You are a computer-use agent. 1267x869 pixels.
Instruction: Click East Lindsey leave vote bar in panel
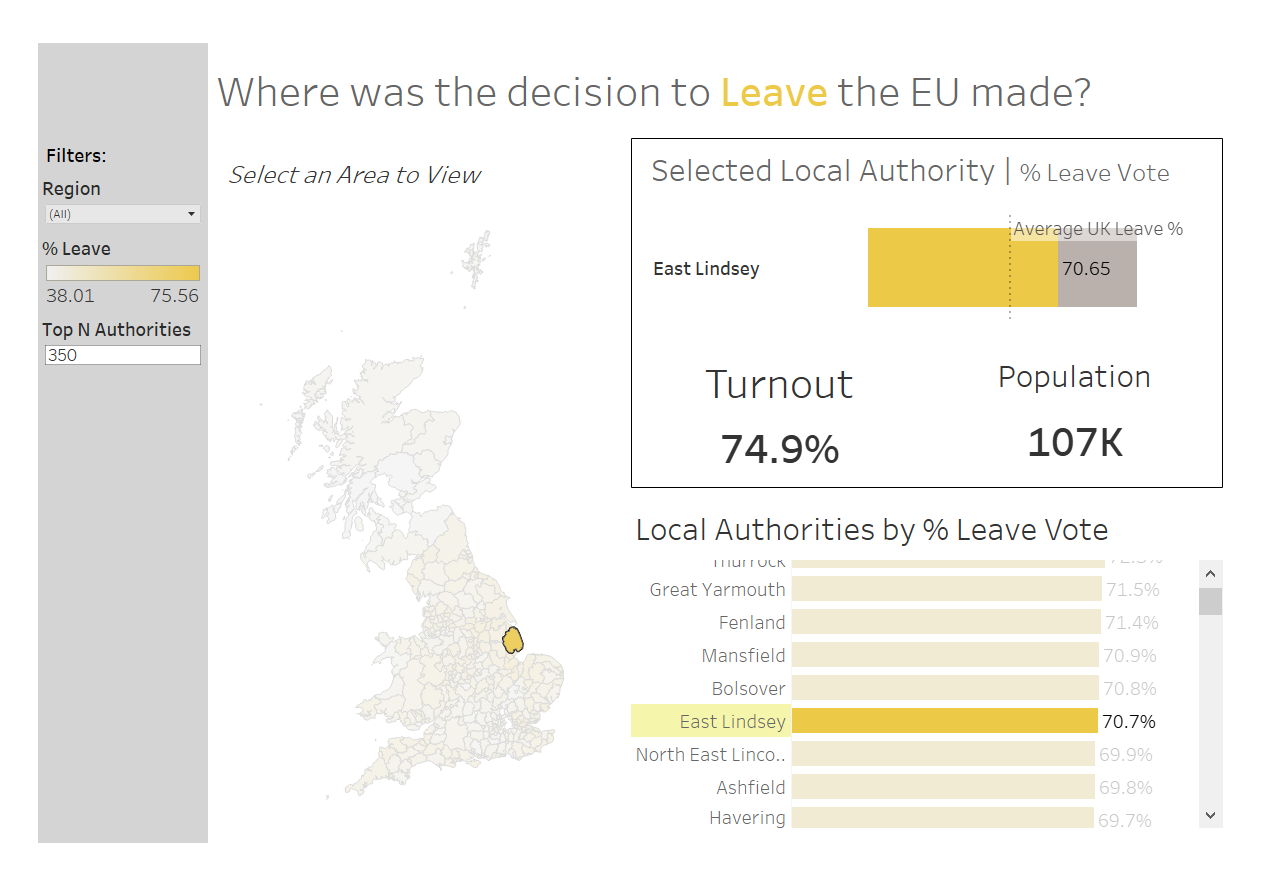click(962, 267)
